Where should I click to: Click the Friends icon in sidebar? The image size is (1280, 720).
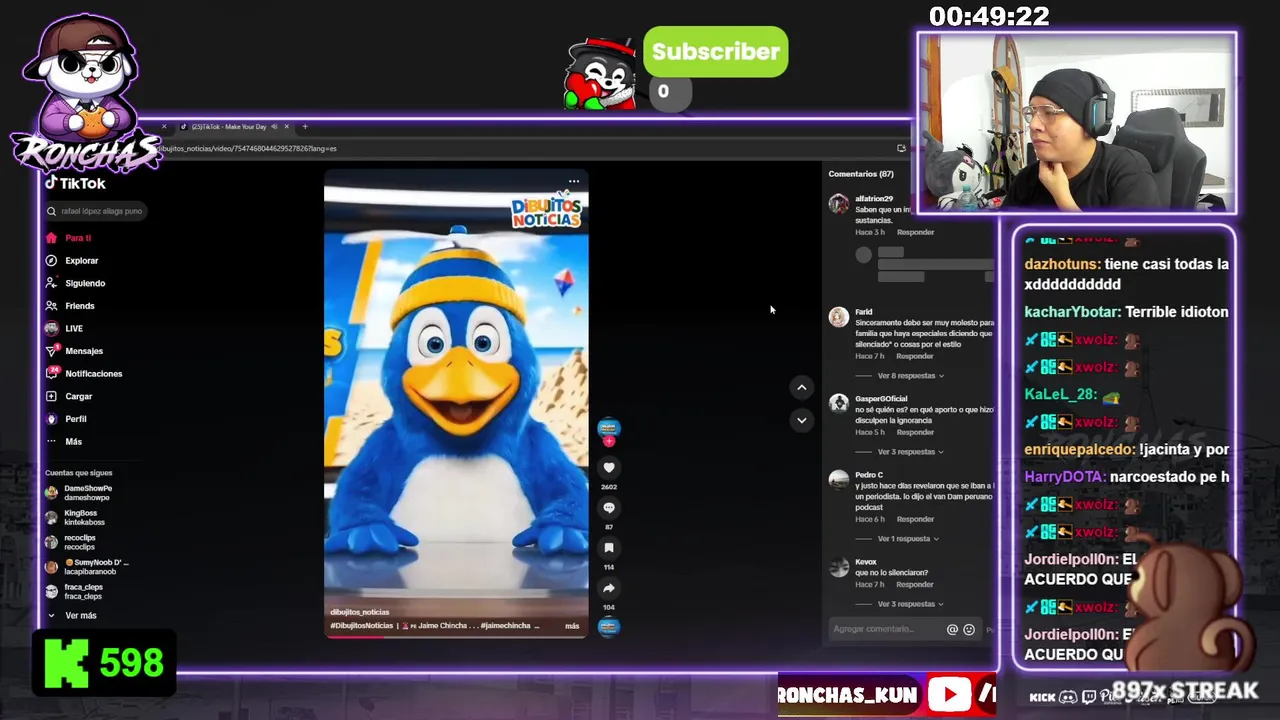pos(51,306)
